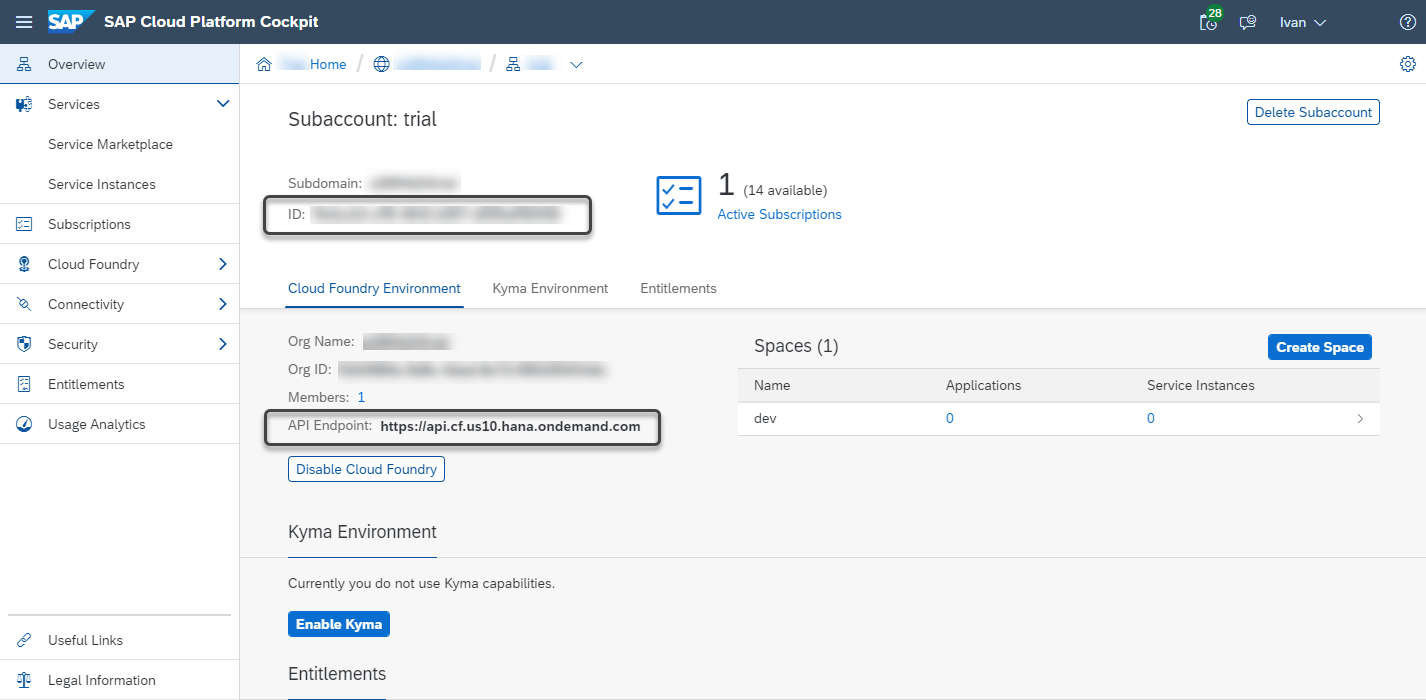Click the Enable Kyma button
The image size is (1426, 700).
pos(339,624)
